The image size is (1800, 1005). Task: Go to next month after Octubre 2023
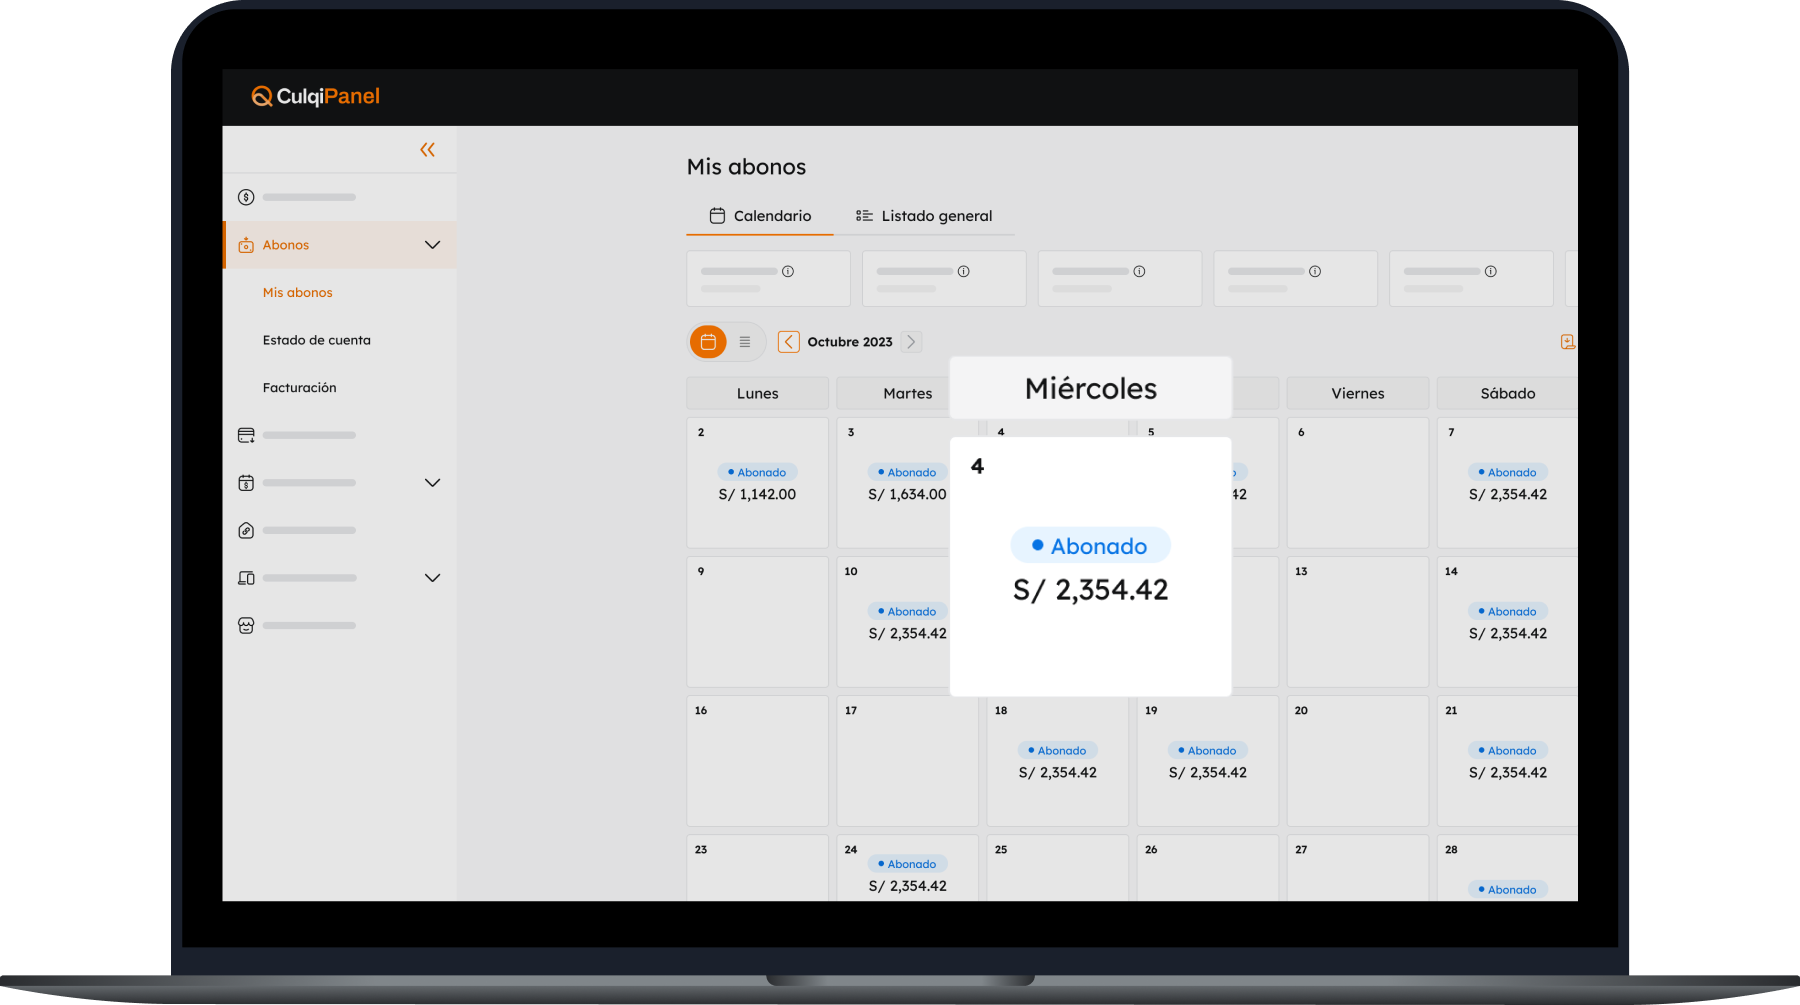[911, 342]
